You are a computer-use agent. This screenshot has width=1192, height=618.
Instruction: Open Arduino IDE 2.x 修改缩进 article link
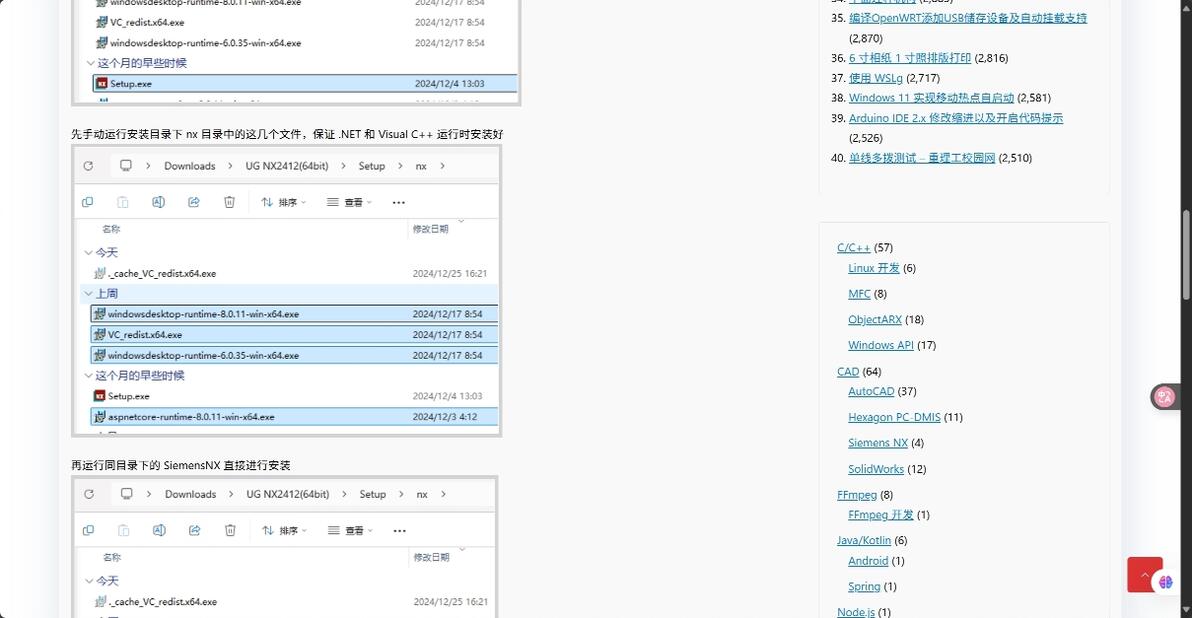tap(956, 118)
